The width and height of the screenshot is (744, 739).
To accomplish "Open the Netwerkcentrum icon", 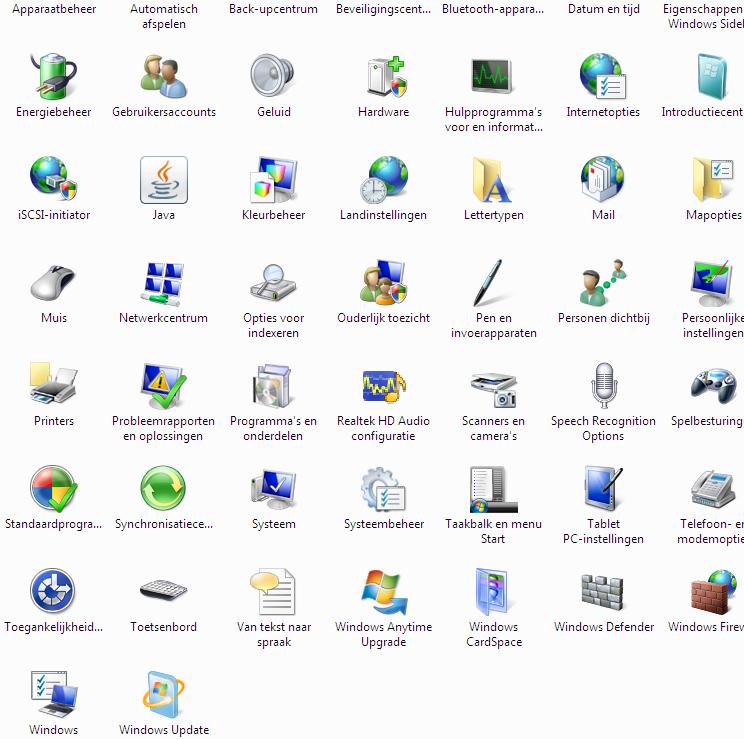I will click(x=164, y=282).
